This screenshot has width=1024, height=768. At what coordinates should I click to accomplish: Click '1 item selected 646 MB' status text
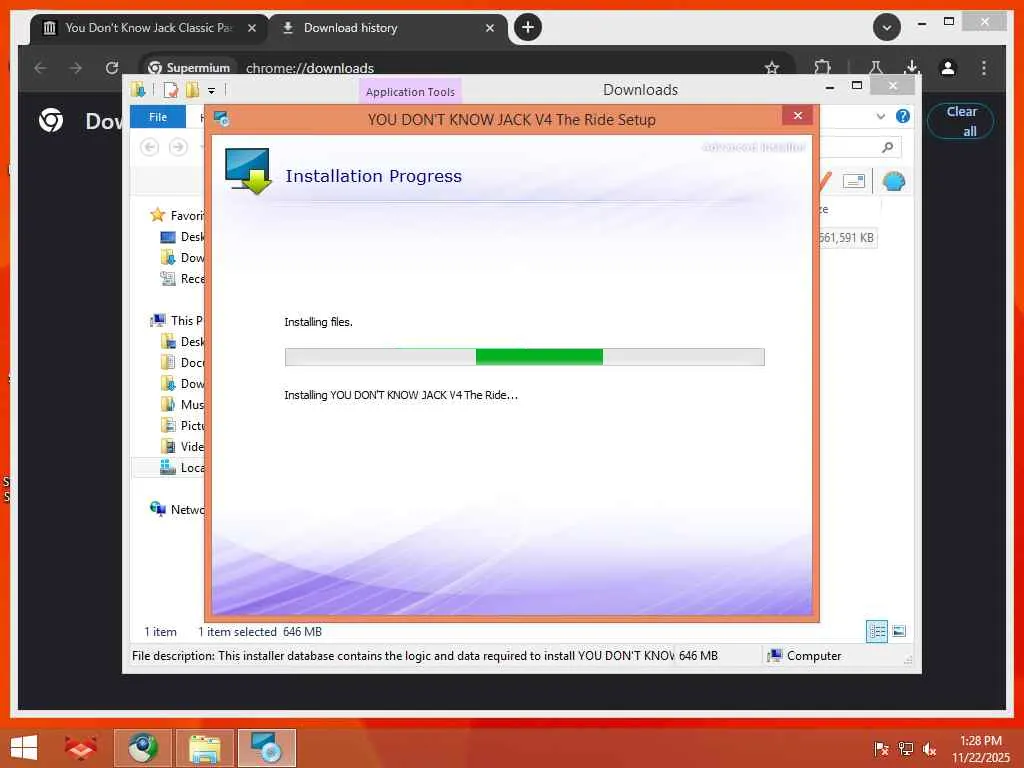pyautogui.click(x=259, y=632)
